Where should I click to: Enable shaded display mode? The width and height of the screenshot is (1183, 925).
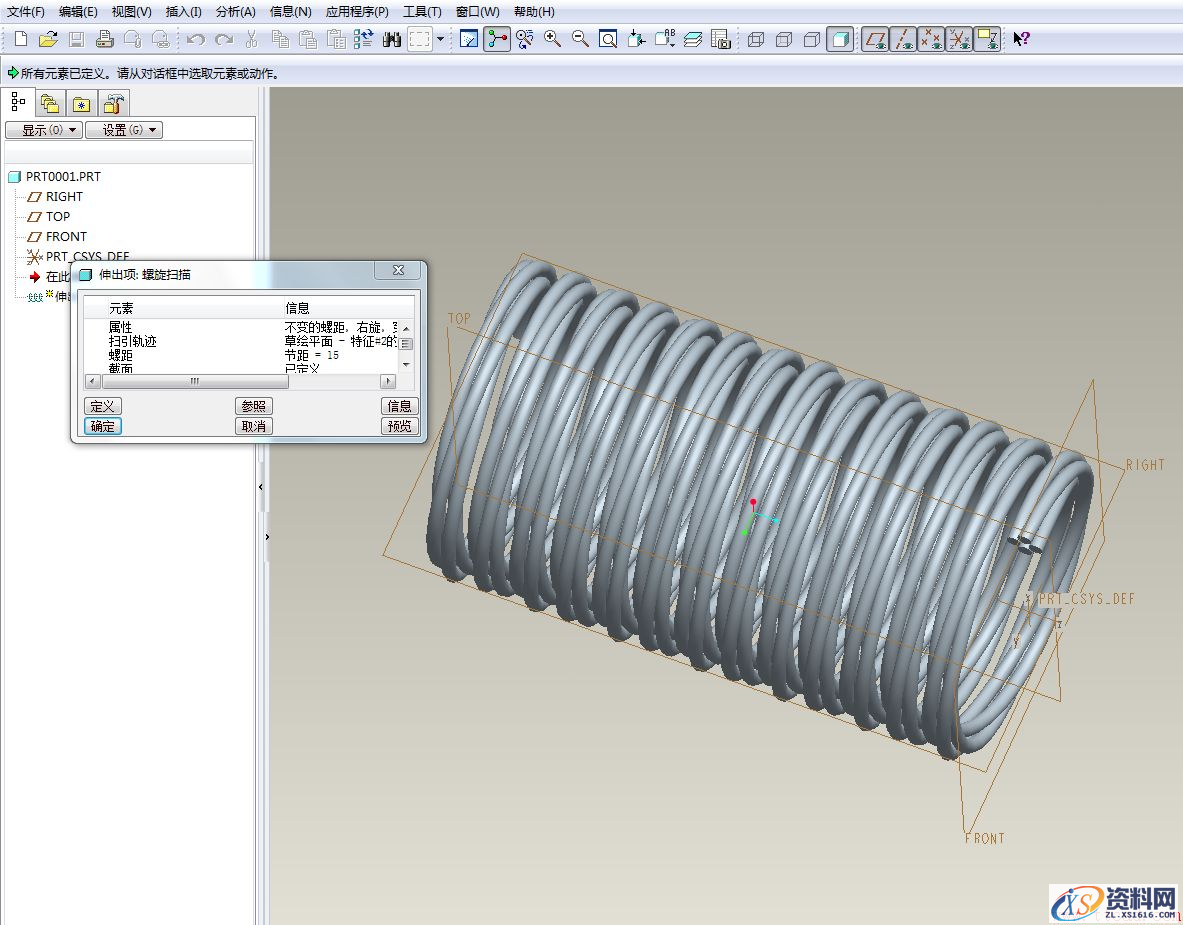click(x=840, y=39)
